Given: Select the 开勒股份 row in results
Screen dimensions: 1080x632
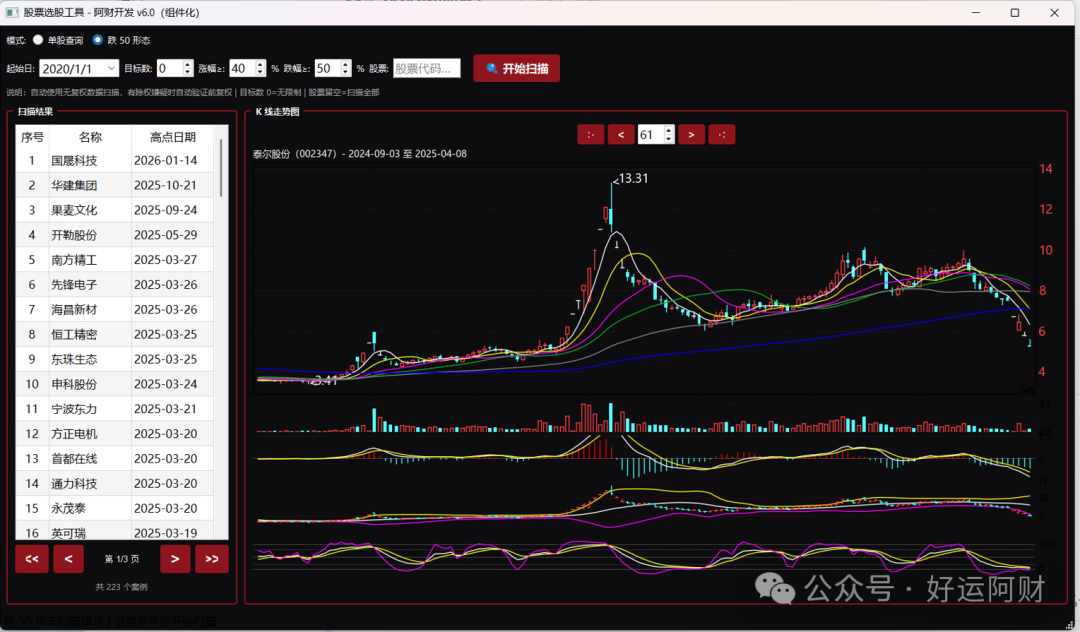Looking at the screenshot, I should coord(115,235).
